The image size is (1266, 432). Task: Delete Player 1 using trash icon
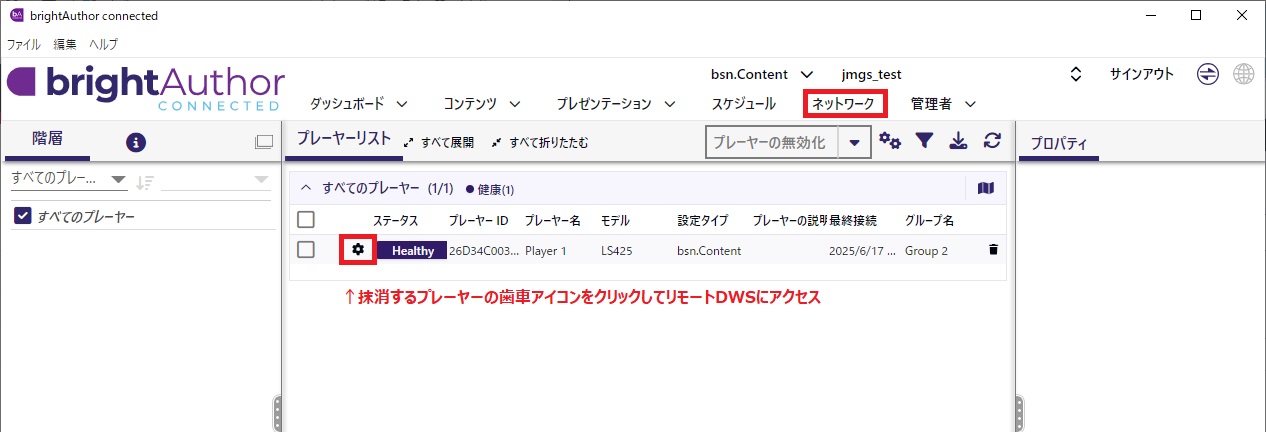tap(993, 250)
